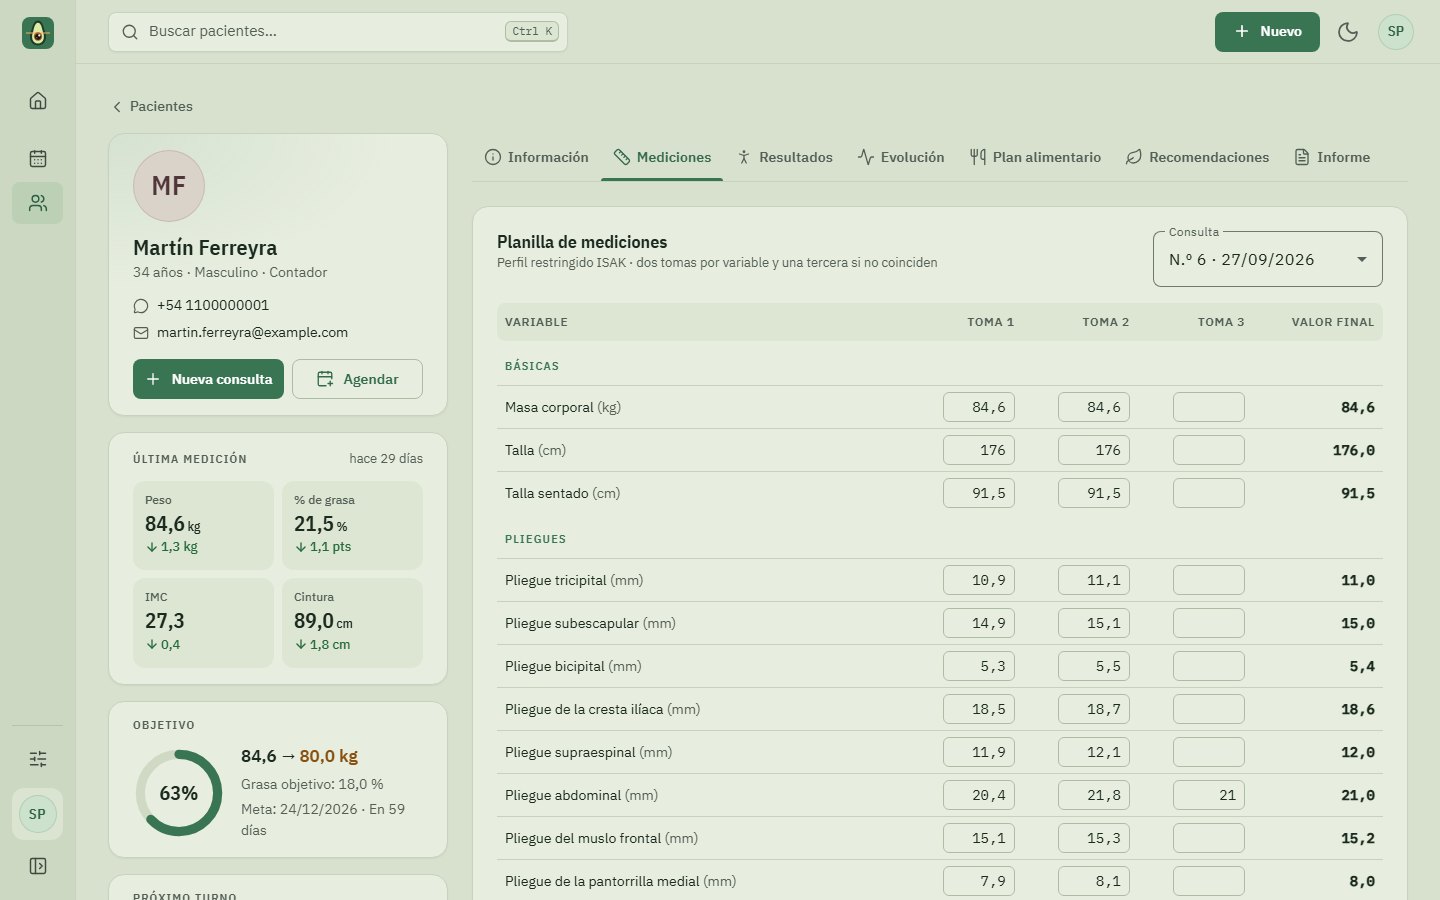Click the phone number +54 1100000001
Screen dimensions: 1440x900
click(213, 305)
